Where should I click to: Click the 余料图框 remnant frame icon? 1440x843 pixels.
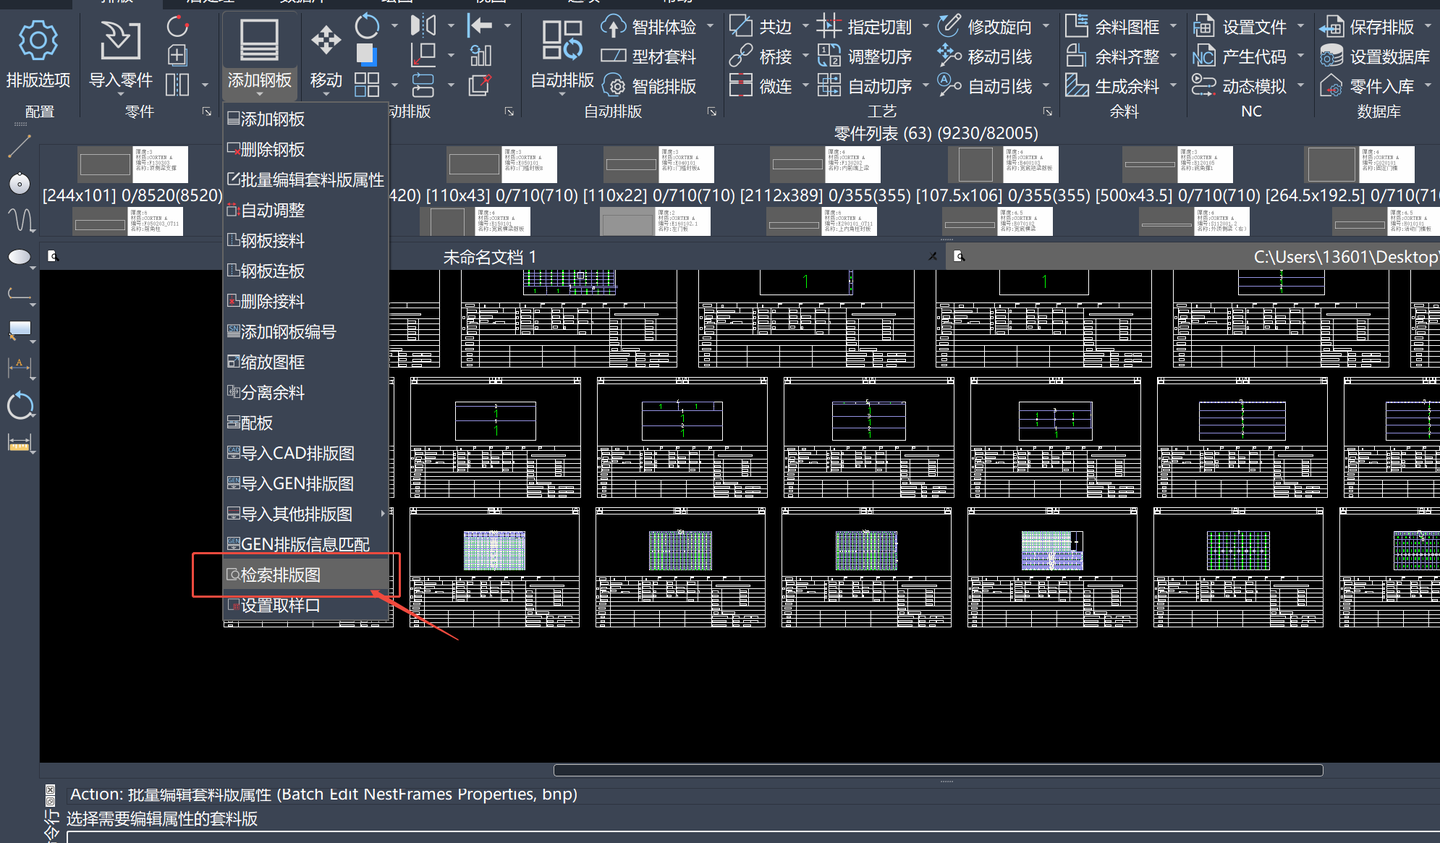(x=1077, y=26)
